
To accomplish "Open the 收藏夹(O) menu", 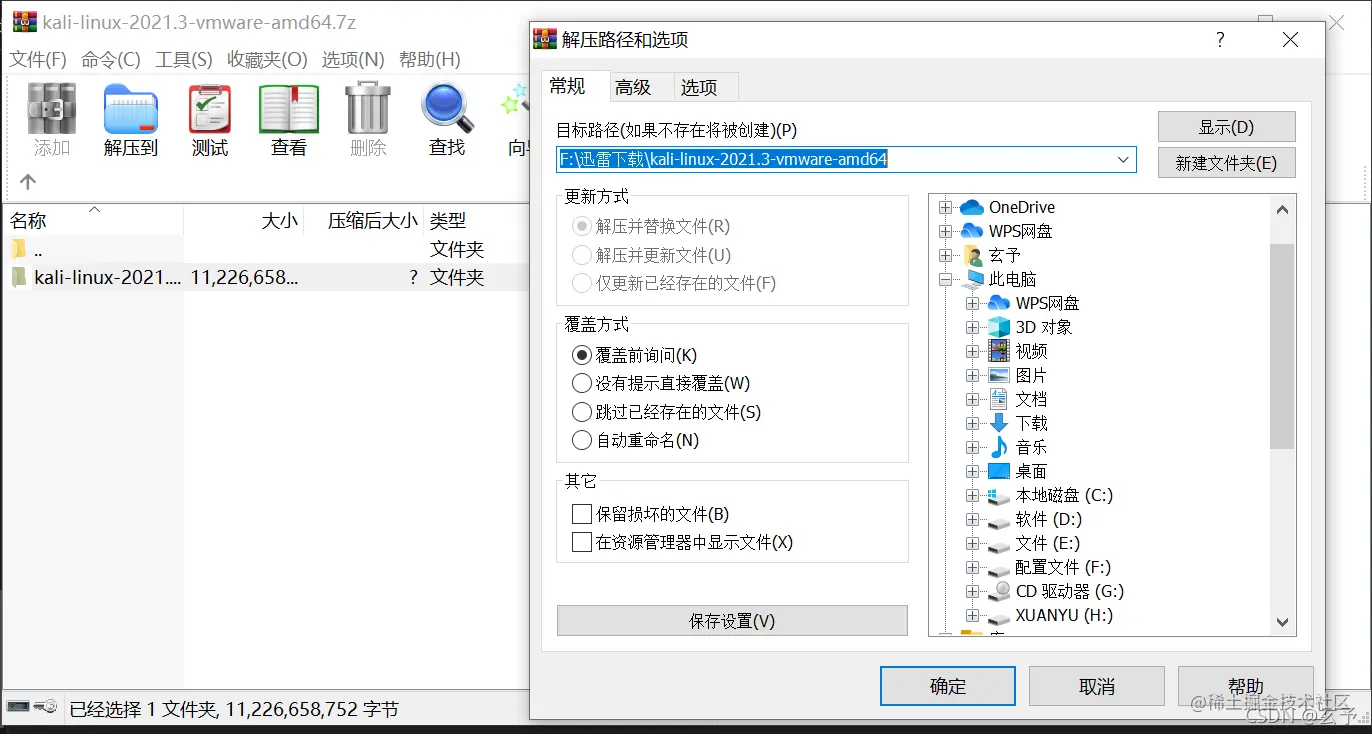I will point(267,60).
